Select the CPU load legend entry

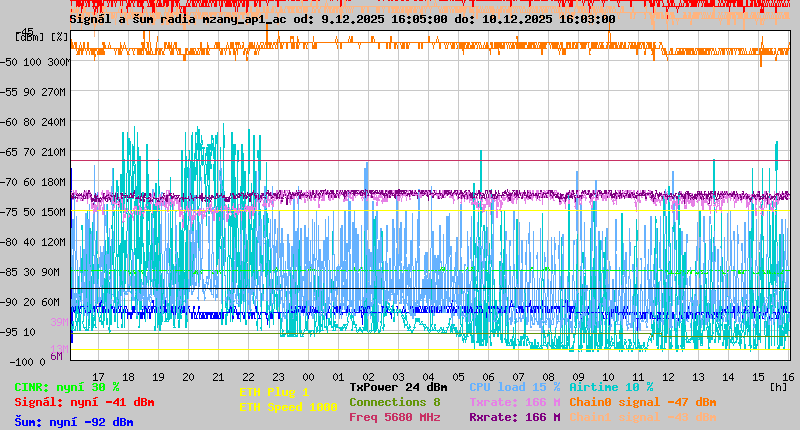(514, 387)
